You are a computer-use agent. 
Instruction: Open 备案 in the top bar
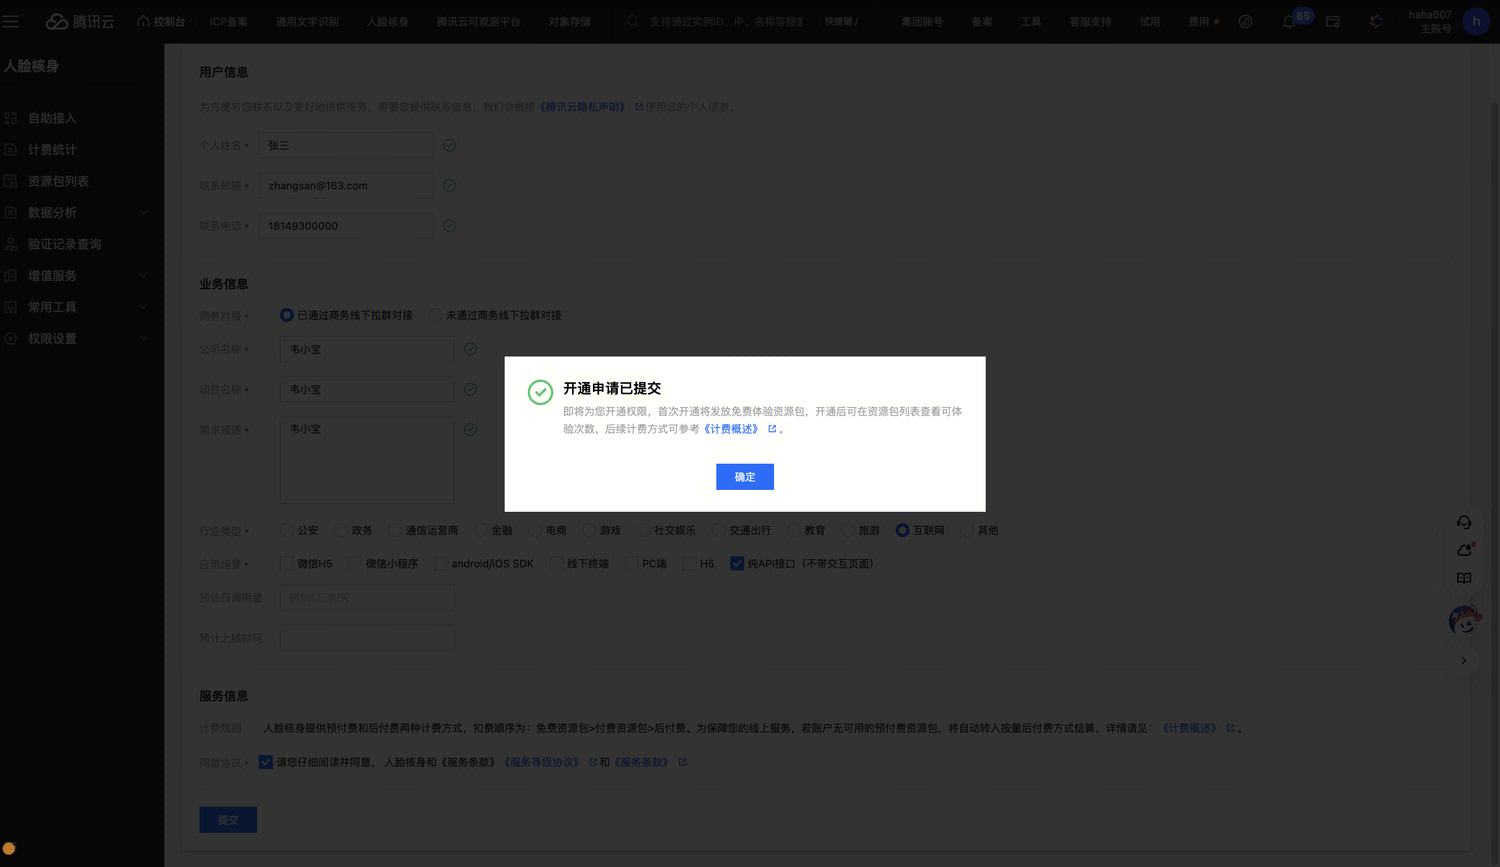click(x=982, y=21)
